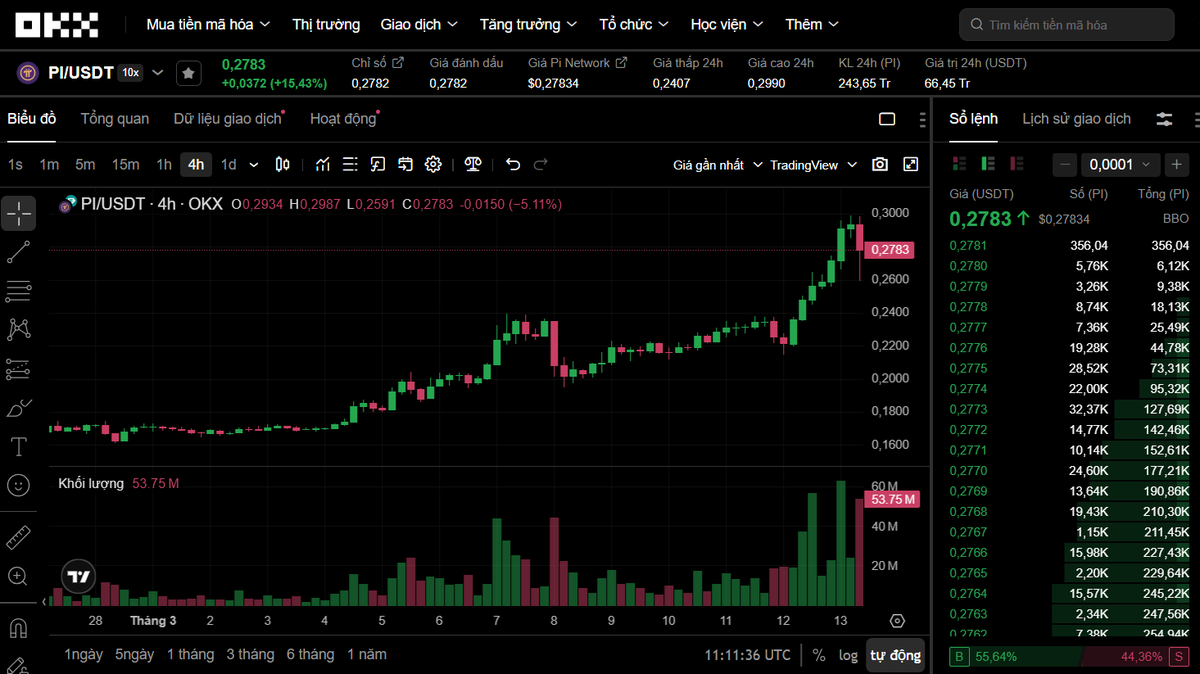Open chart time axis settings gear
Screen dimensions: 1200x674
click(x=897, y=621)
